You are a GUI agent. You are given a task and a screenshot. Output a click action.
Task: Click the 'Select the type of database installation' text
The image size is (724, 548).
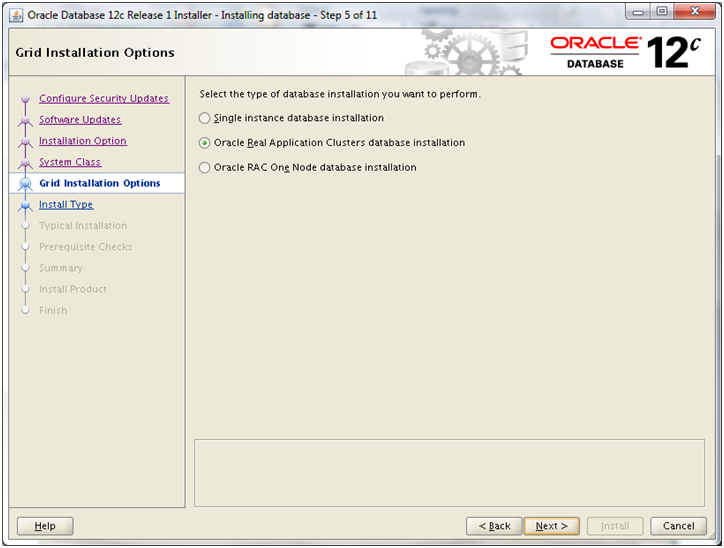click(340, 94)
